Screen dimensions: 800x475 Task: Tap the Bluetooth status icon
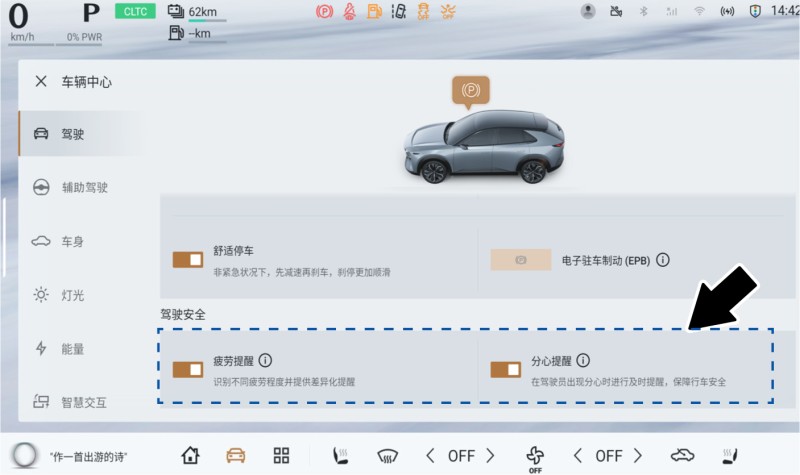coord(643,11)
